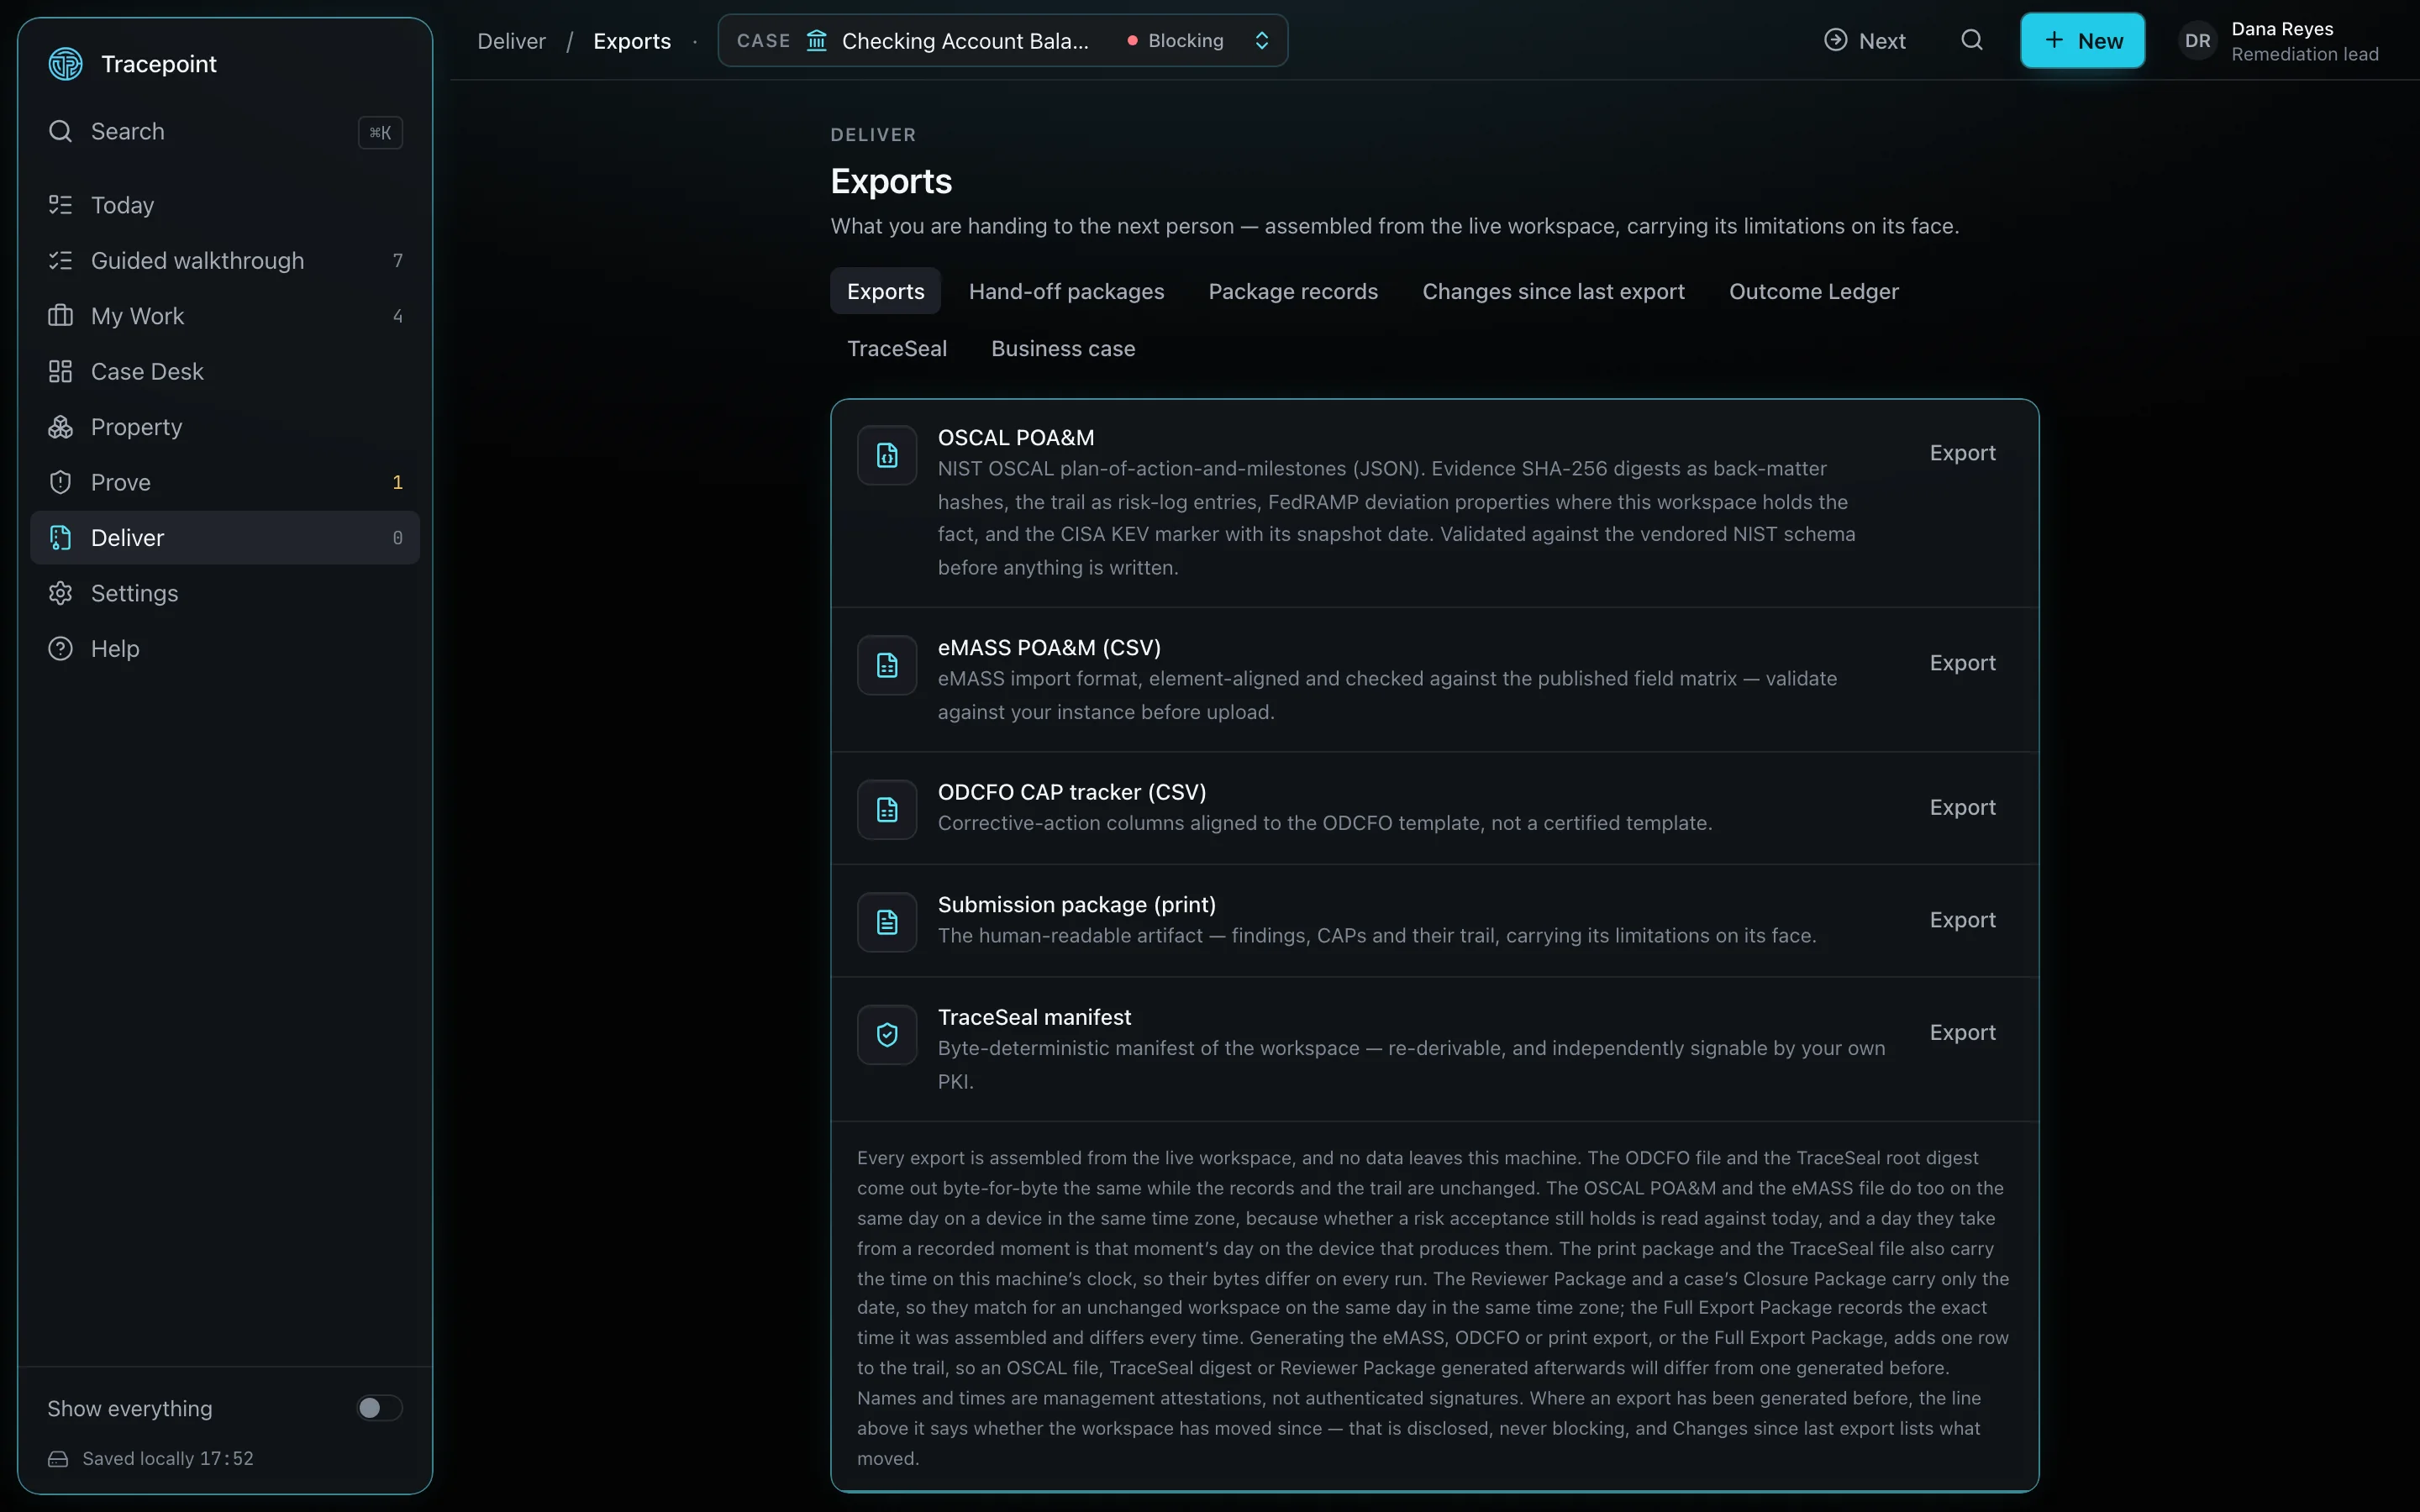Open My Work in the sidebar
The height and width of the screenshot is (1512, 2420).
pyautogui.click(x=225, y=316)
